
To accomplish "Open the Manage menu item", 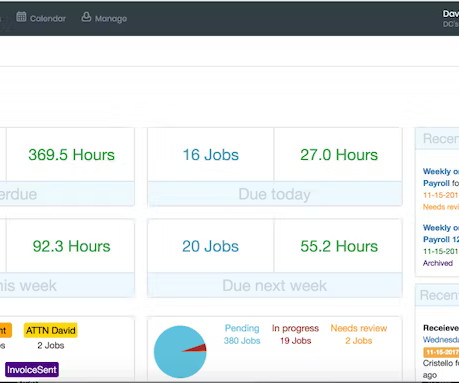I will [x=104, y=18].
